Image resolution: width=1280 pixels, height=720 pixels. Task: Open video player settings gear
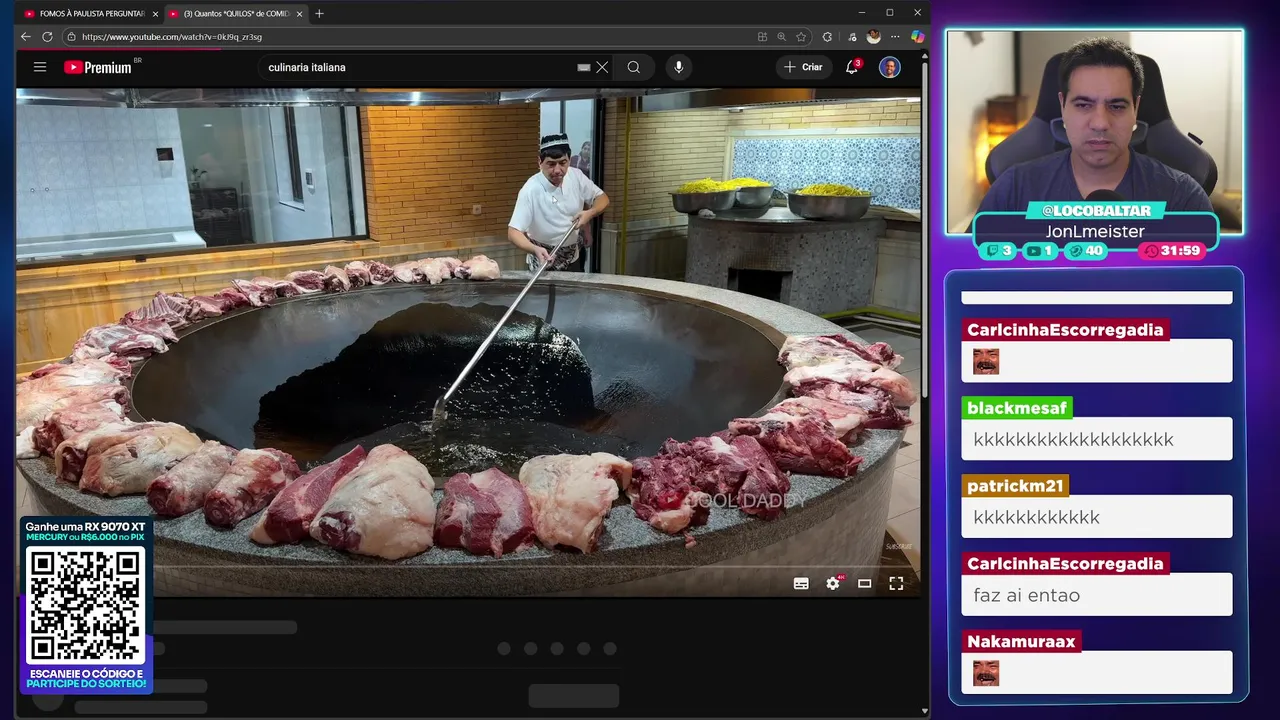833,584
